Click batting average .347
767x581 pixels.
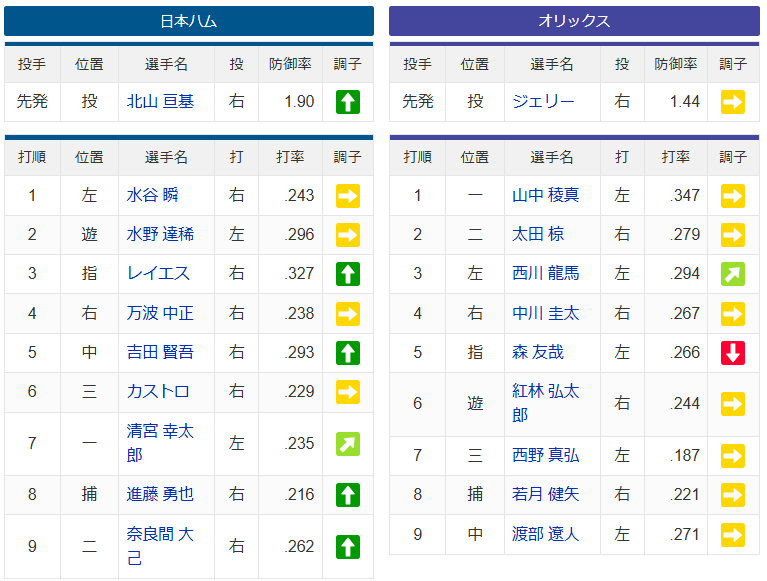[x=684, y=195]
